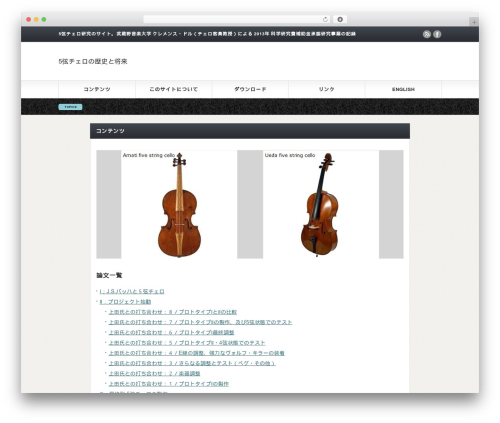Open meeting link 2 / 楽器調整
The height and width of the screenshot is (423, 500).
[x=154, y=374]
